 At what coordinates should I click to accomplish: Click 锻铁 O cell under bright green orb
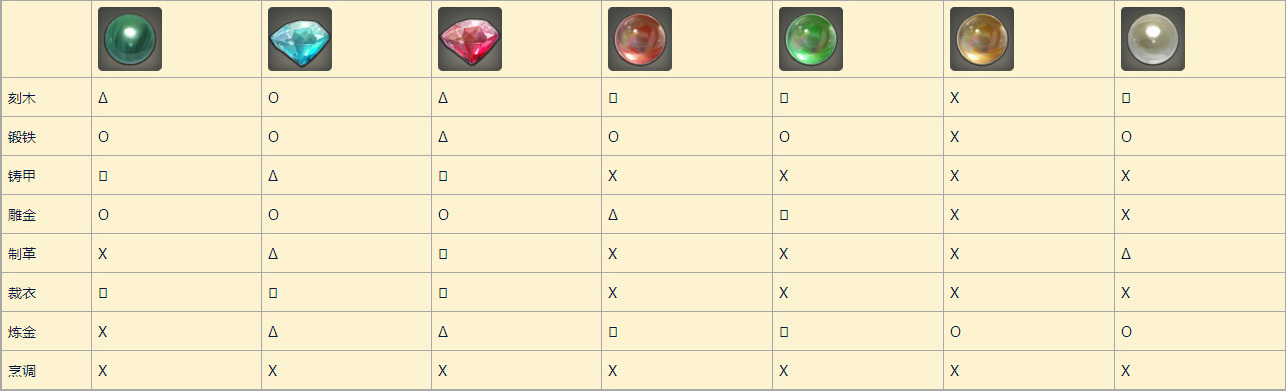pyautogui.click(x=784, y=137)
